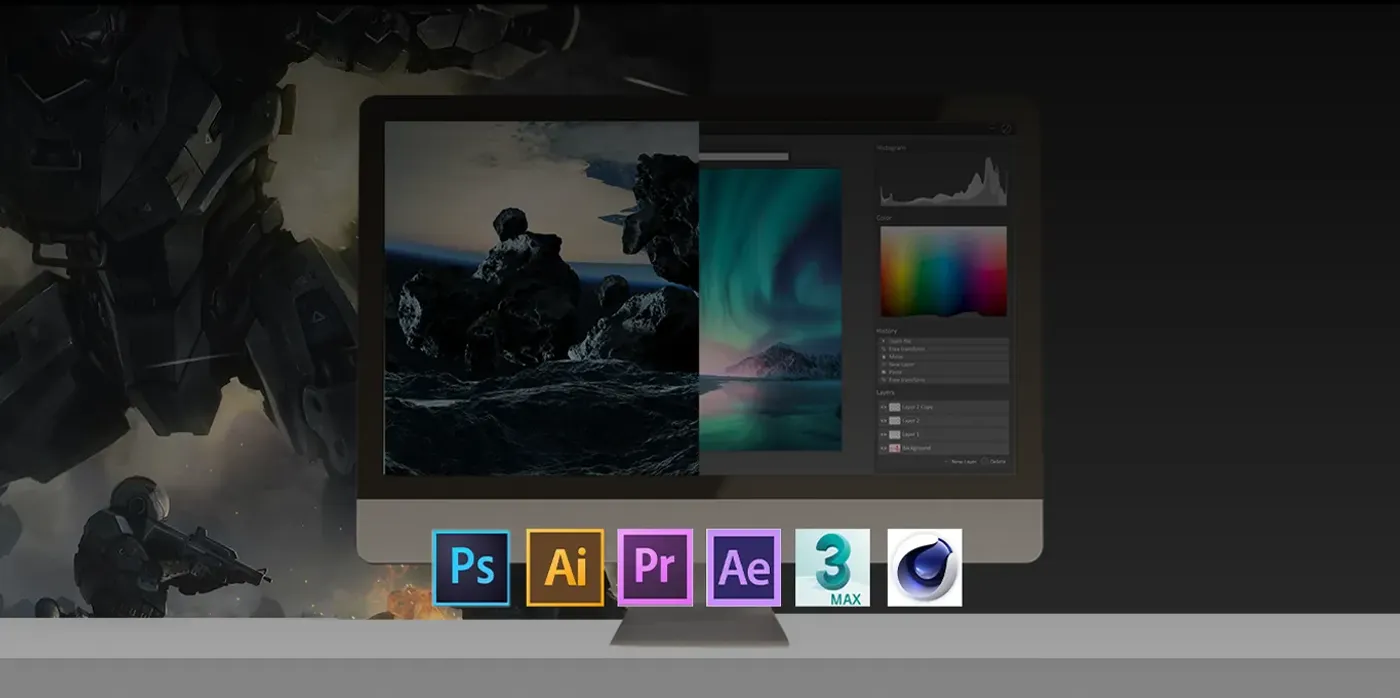Select the Premiere Pro Pr icon

655,568
